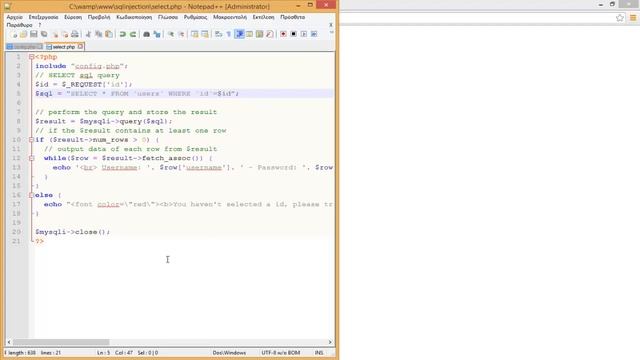Click the Zoom Out toolbar icon

click(181, 34)
